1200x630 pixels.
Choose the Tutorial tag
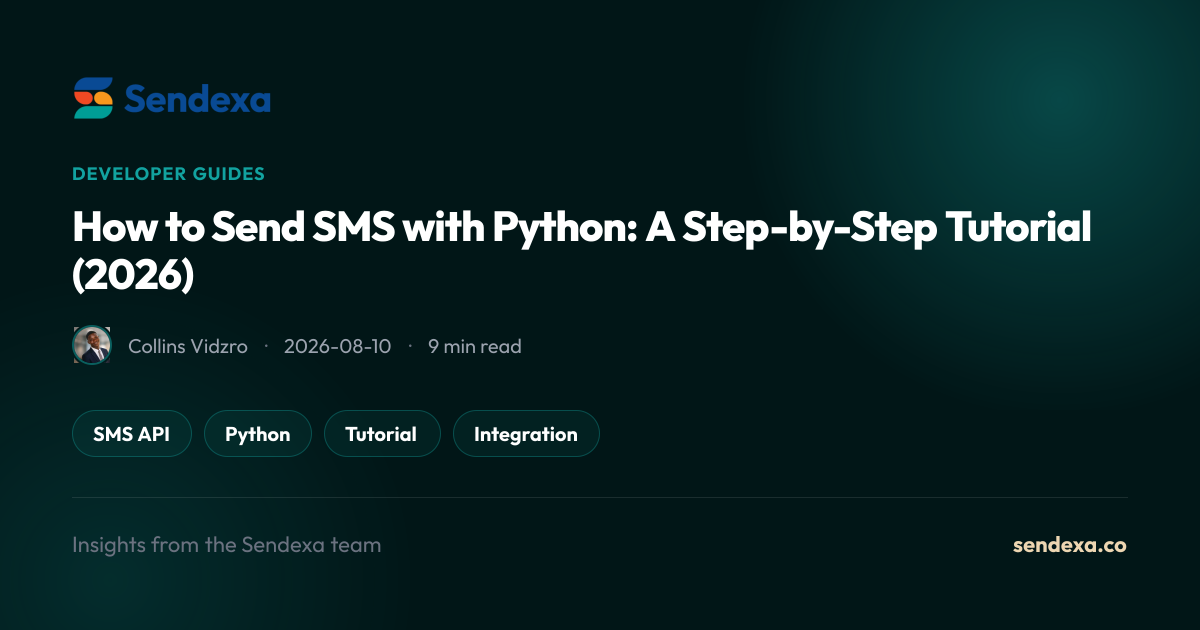tap(381, 434)
